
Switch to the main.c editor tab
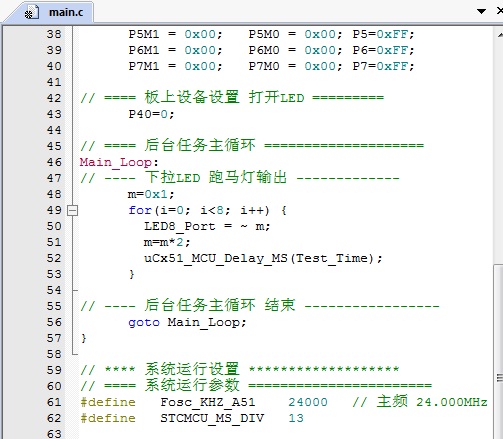click(x=53, y=12)
